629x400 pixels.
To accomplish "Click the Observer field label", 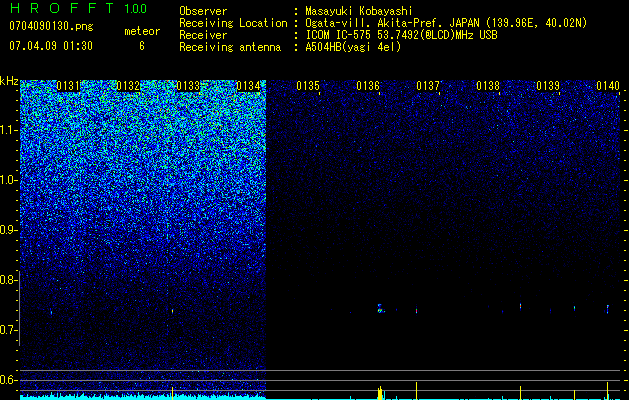I will [203, 11].
